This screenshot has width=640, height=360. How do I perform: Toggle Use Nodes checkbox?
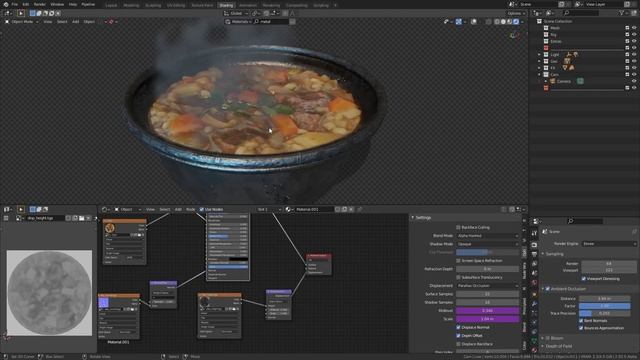[x=202, y=209]
